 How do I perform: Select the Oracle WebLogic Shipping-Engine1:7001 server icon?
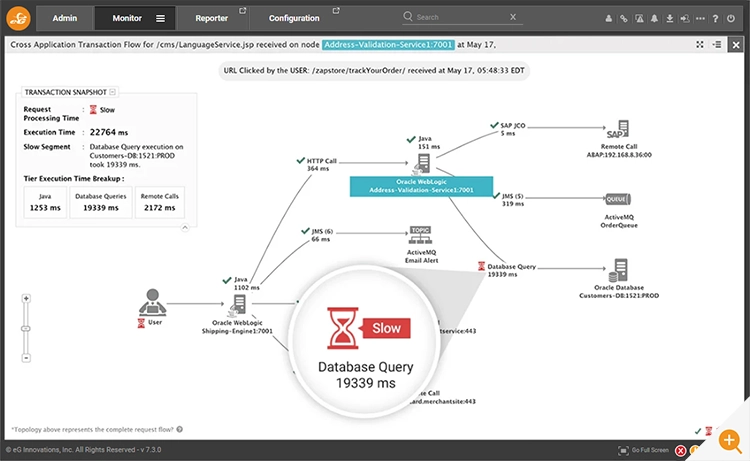238,306
